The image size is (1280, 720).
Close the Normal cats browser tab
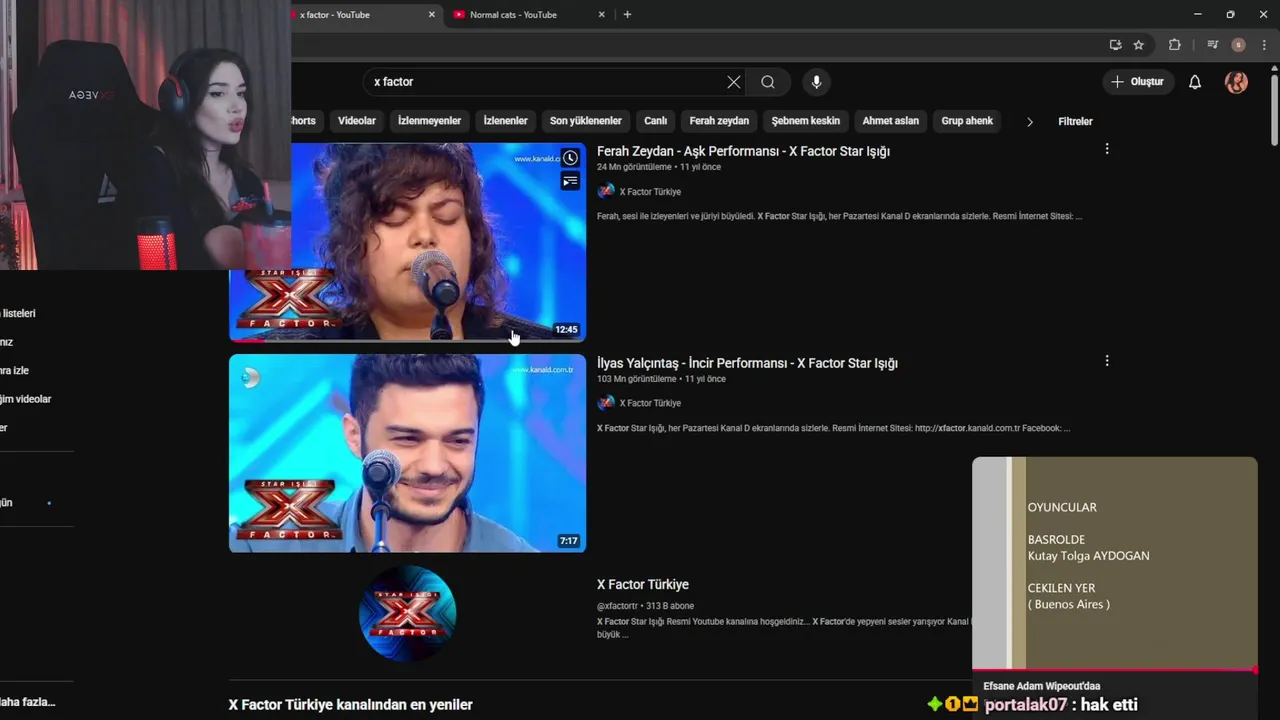[601, 15]
